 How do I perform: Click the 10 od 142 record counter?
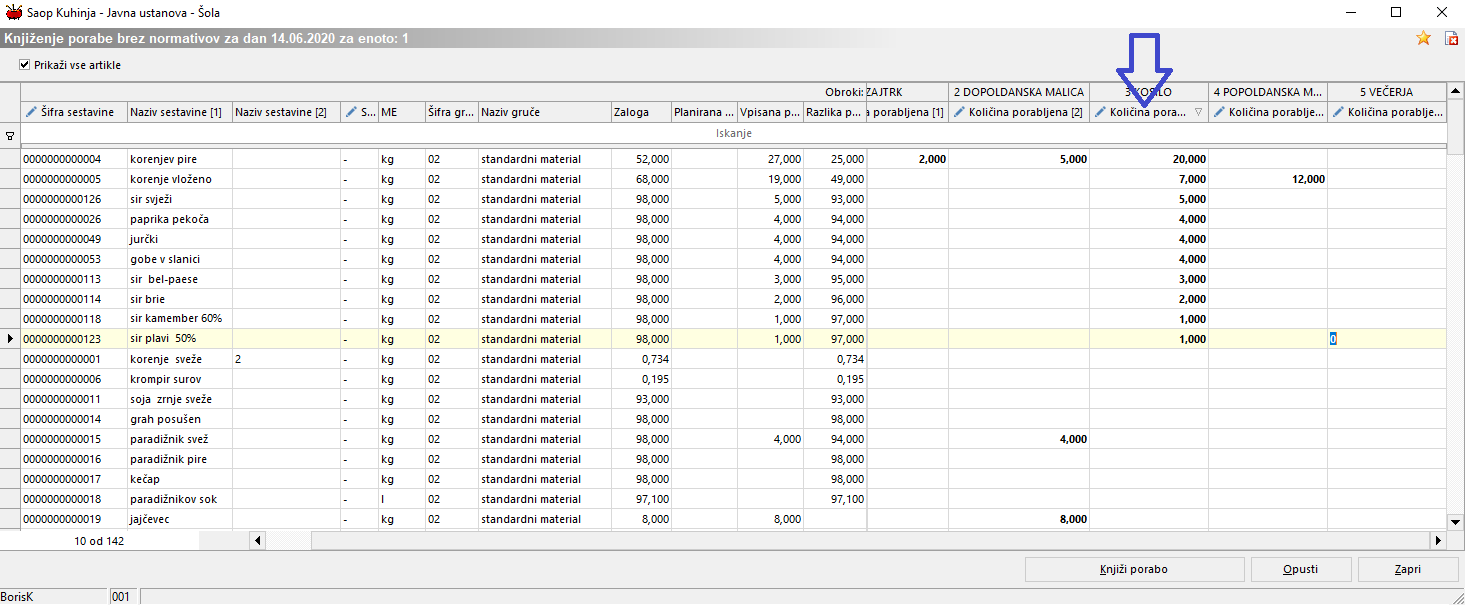tap(99, 541)
